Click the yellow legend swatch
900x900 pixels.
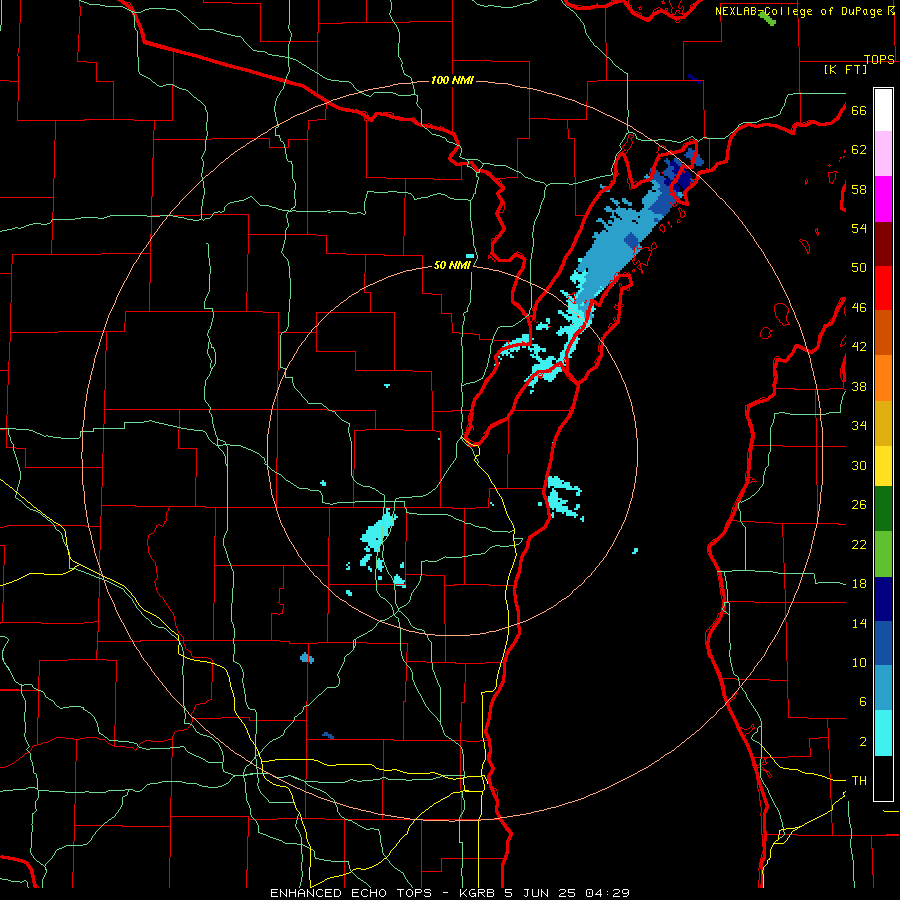click(883, 465)
